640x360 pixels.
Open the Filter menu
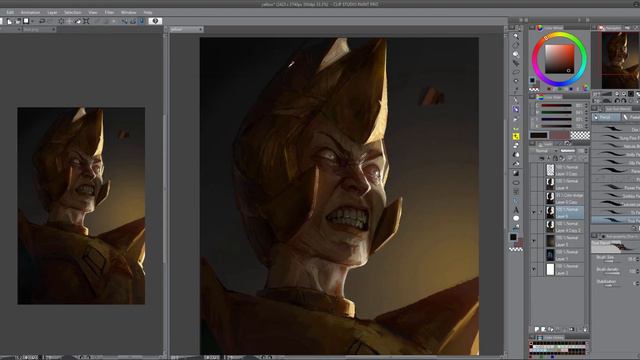click(x=109, y=12)
